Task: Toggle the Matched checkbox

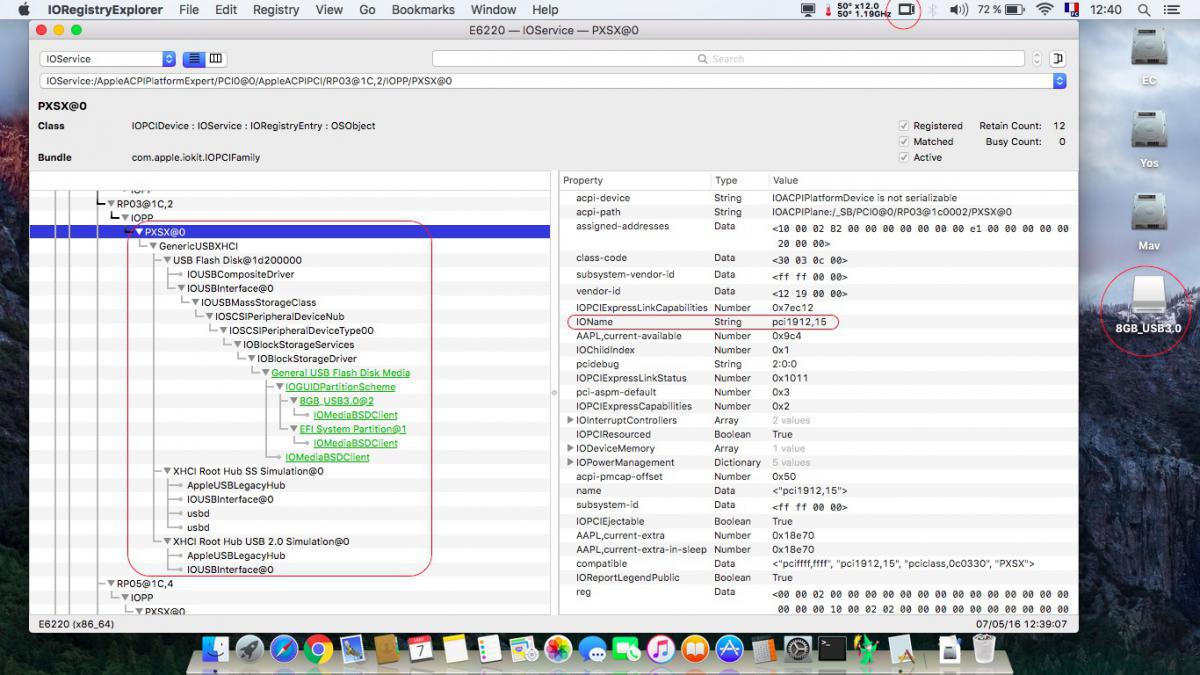Action: coord(904,142)
